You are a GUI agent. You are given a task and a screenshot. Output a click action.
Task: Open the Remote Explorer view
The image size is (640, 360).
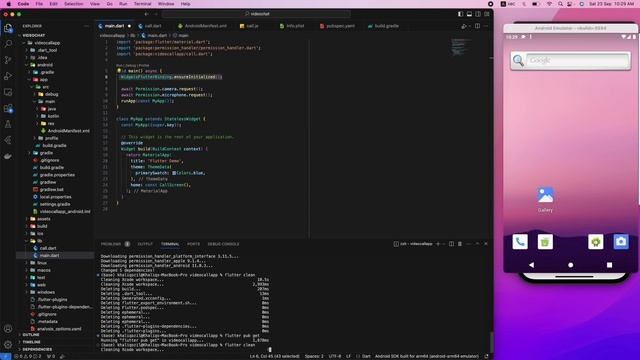pyautogui.click(x=8, y=92)
